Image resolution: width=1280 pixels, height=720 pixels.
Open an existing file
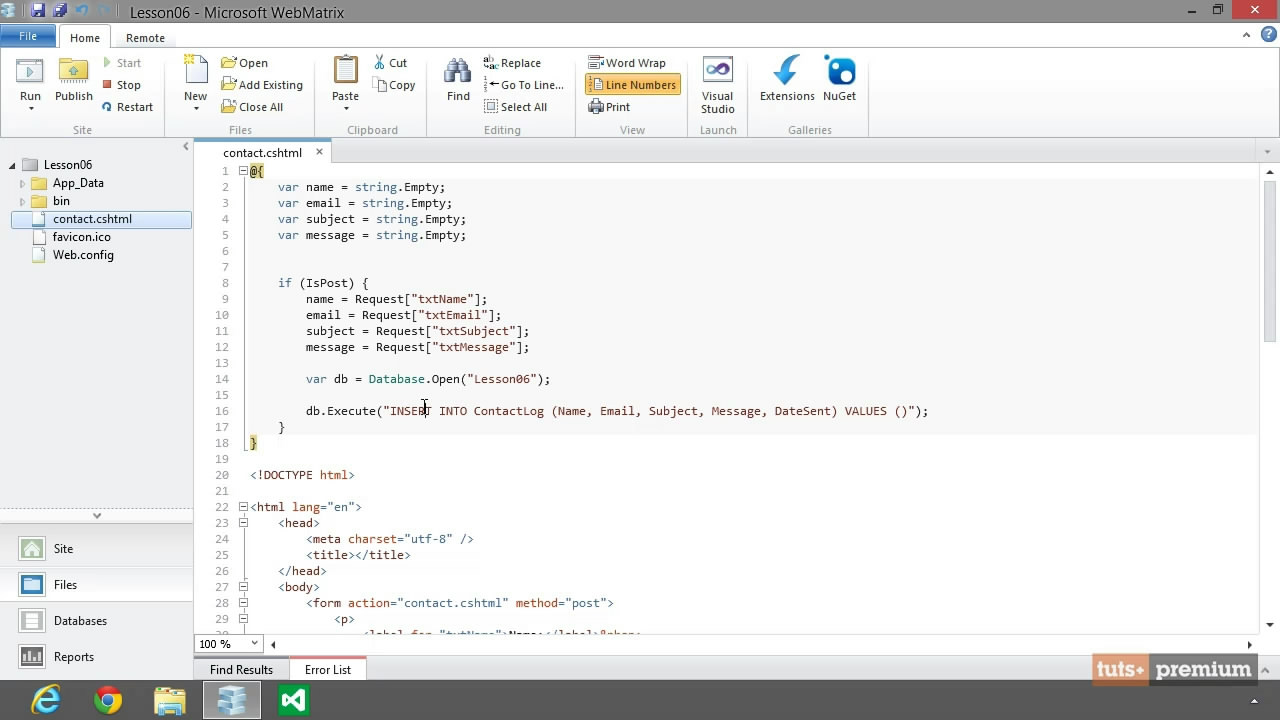[244, 63]
